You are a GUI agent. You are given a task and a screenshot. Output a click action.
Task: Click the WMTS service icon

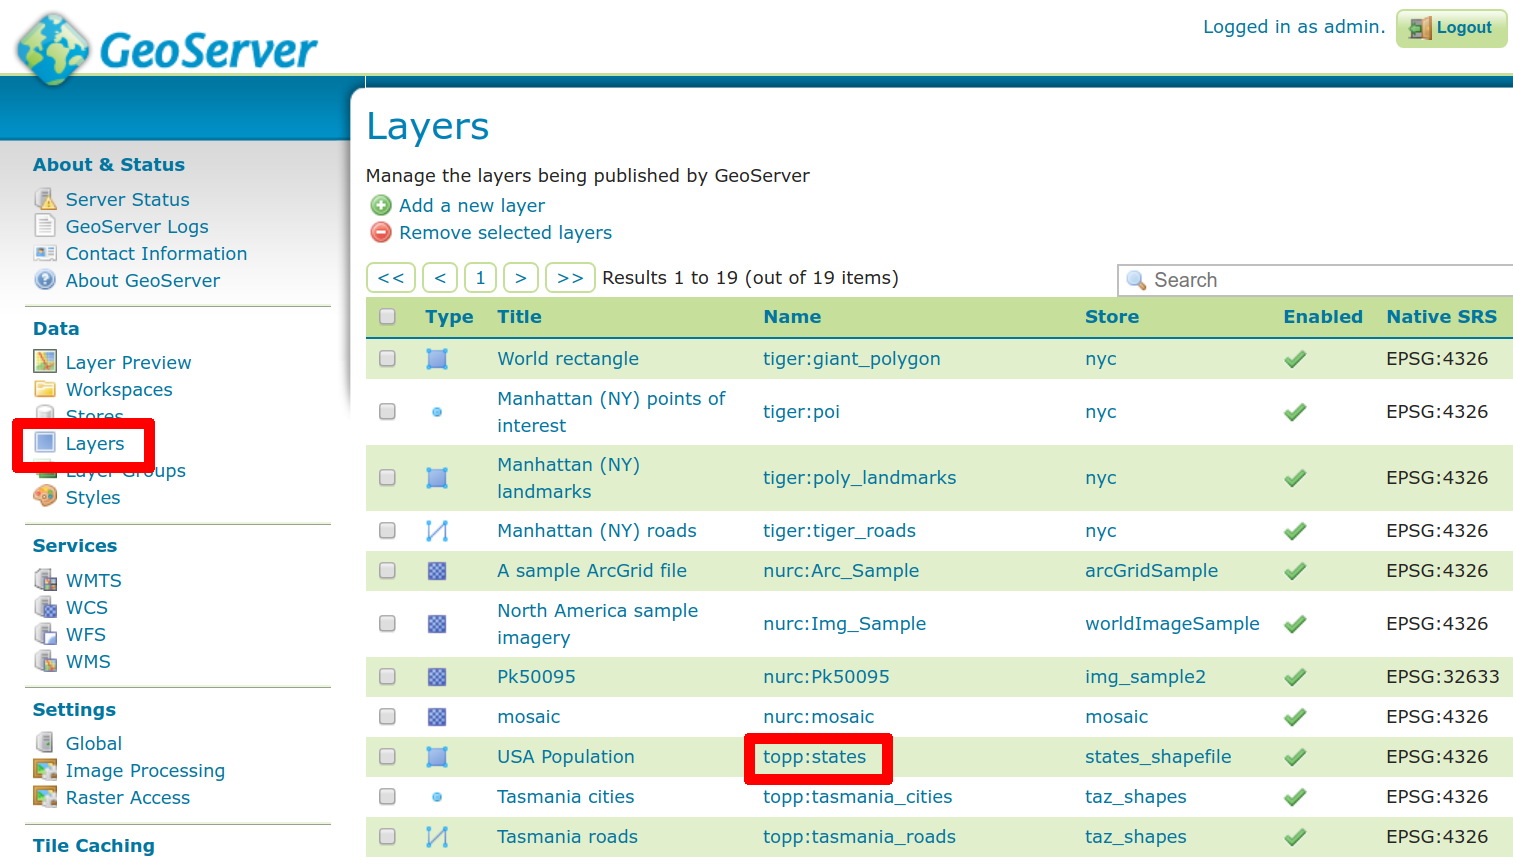(45, 580)
